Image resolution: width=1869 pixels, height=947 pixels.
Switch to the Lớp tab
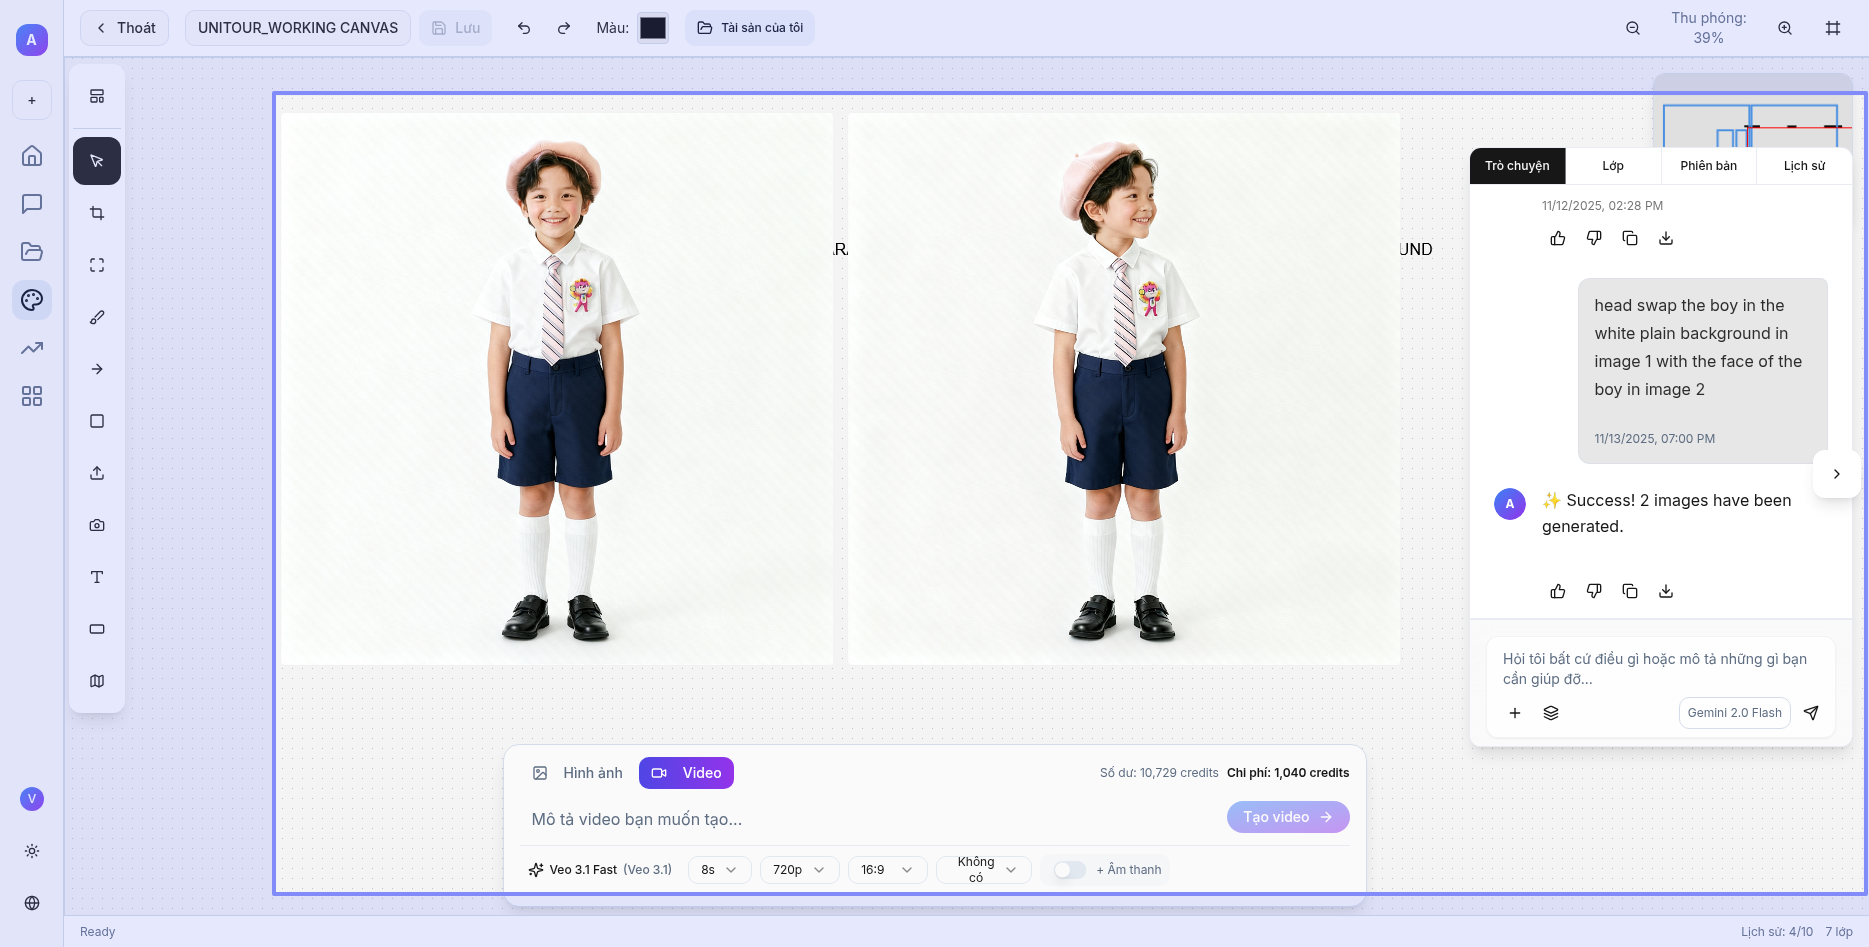(x=1613, y=166)
